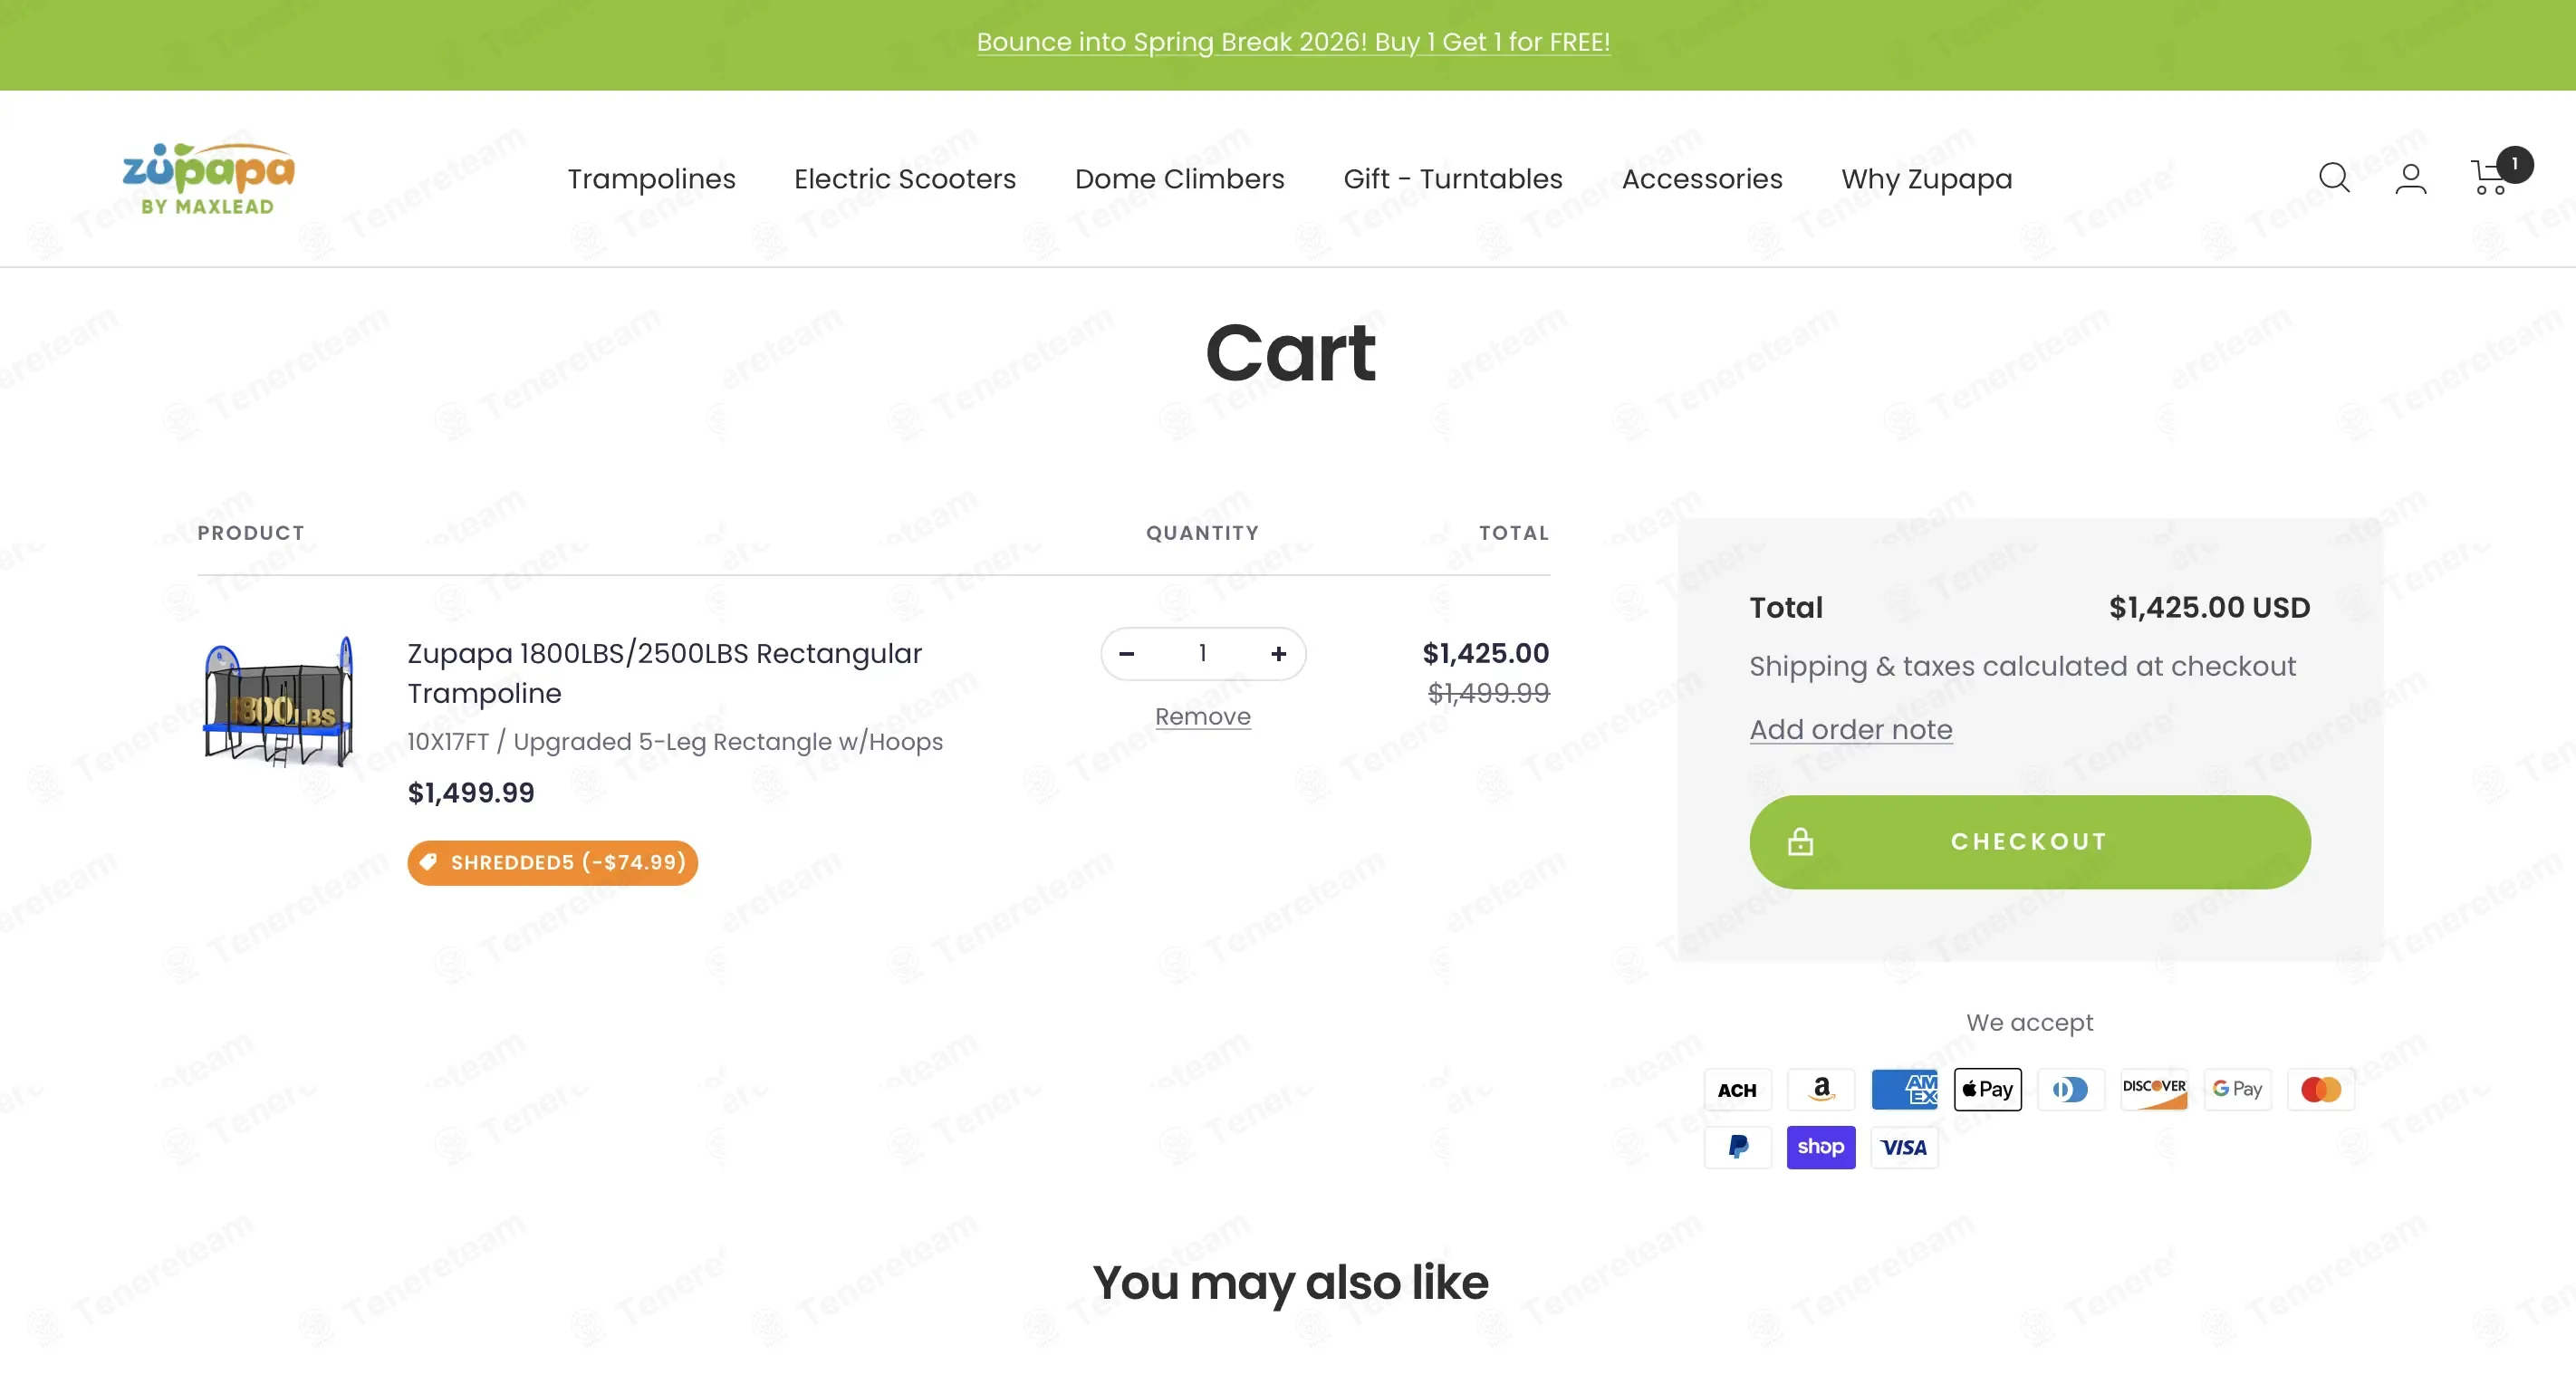Click the Apple Pay payment icon
The image size is (2576, 1384).
(1988, 1089)
